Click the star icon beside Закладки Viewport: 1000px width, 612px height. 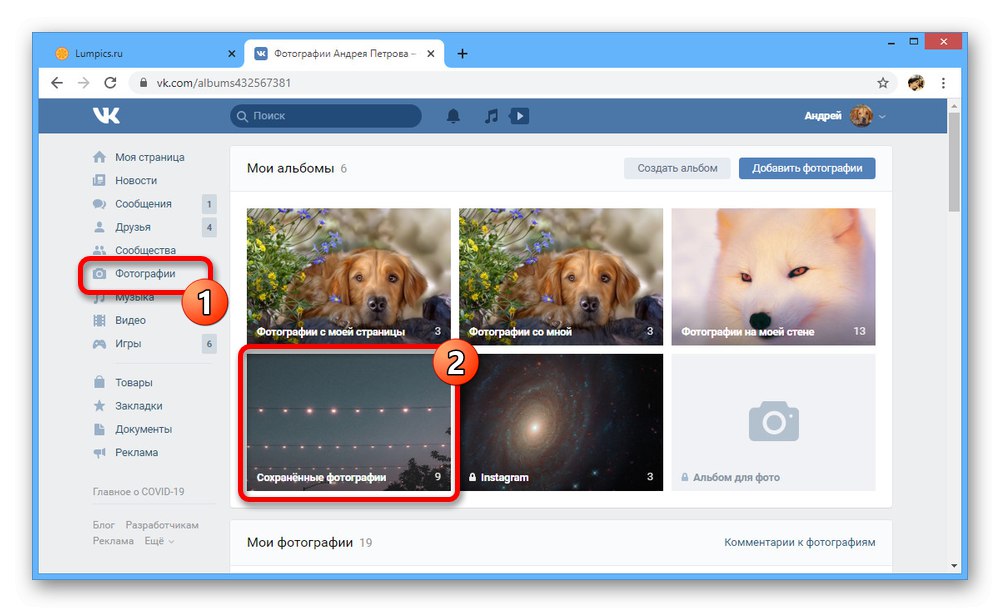pos(99,405)
